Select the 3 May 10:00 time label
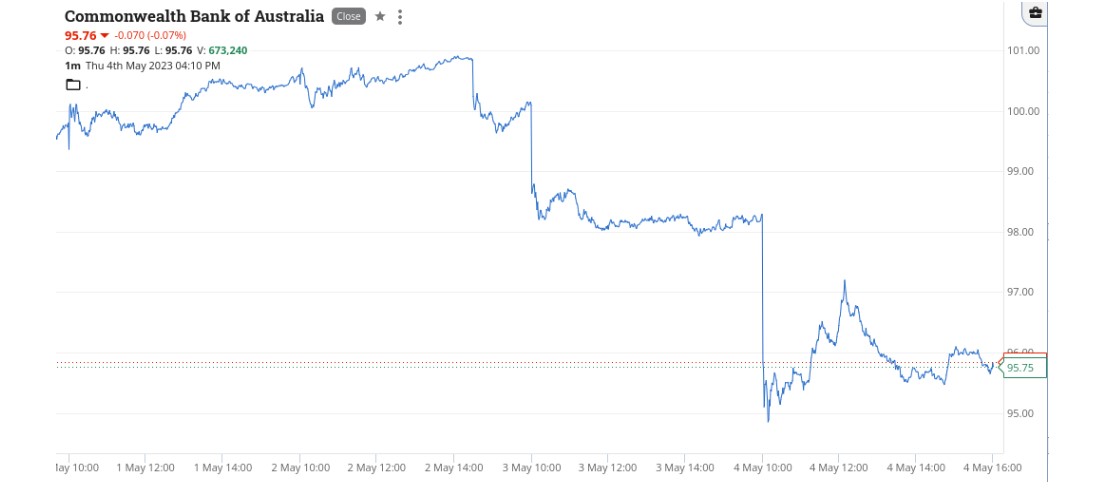Screen dimensions: 1093x490 pos(531,468)
